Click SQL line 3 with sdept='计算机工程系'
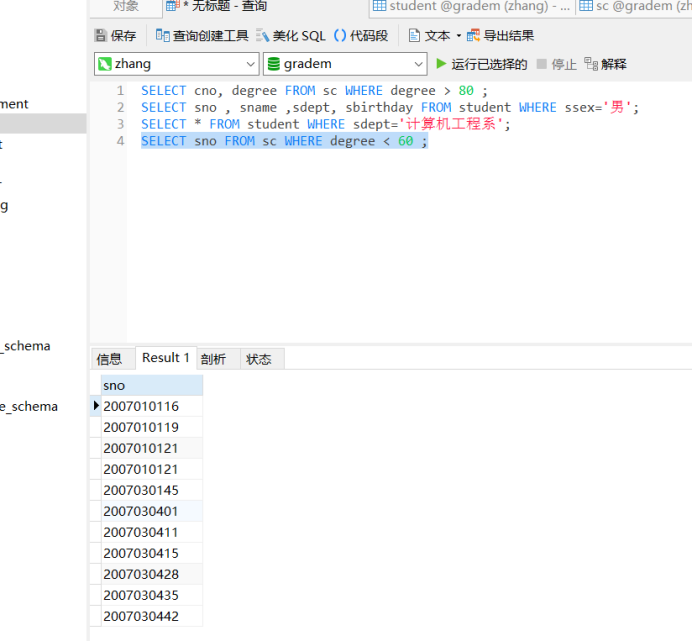The height and width of the screenshot is (641, 693). coord(326,124)
